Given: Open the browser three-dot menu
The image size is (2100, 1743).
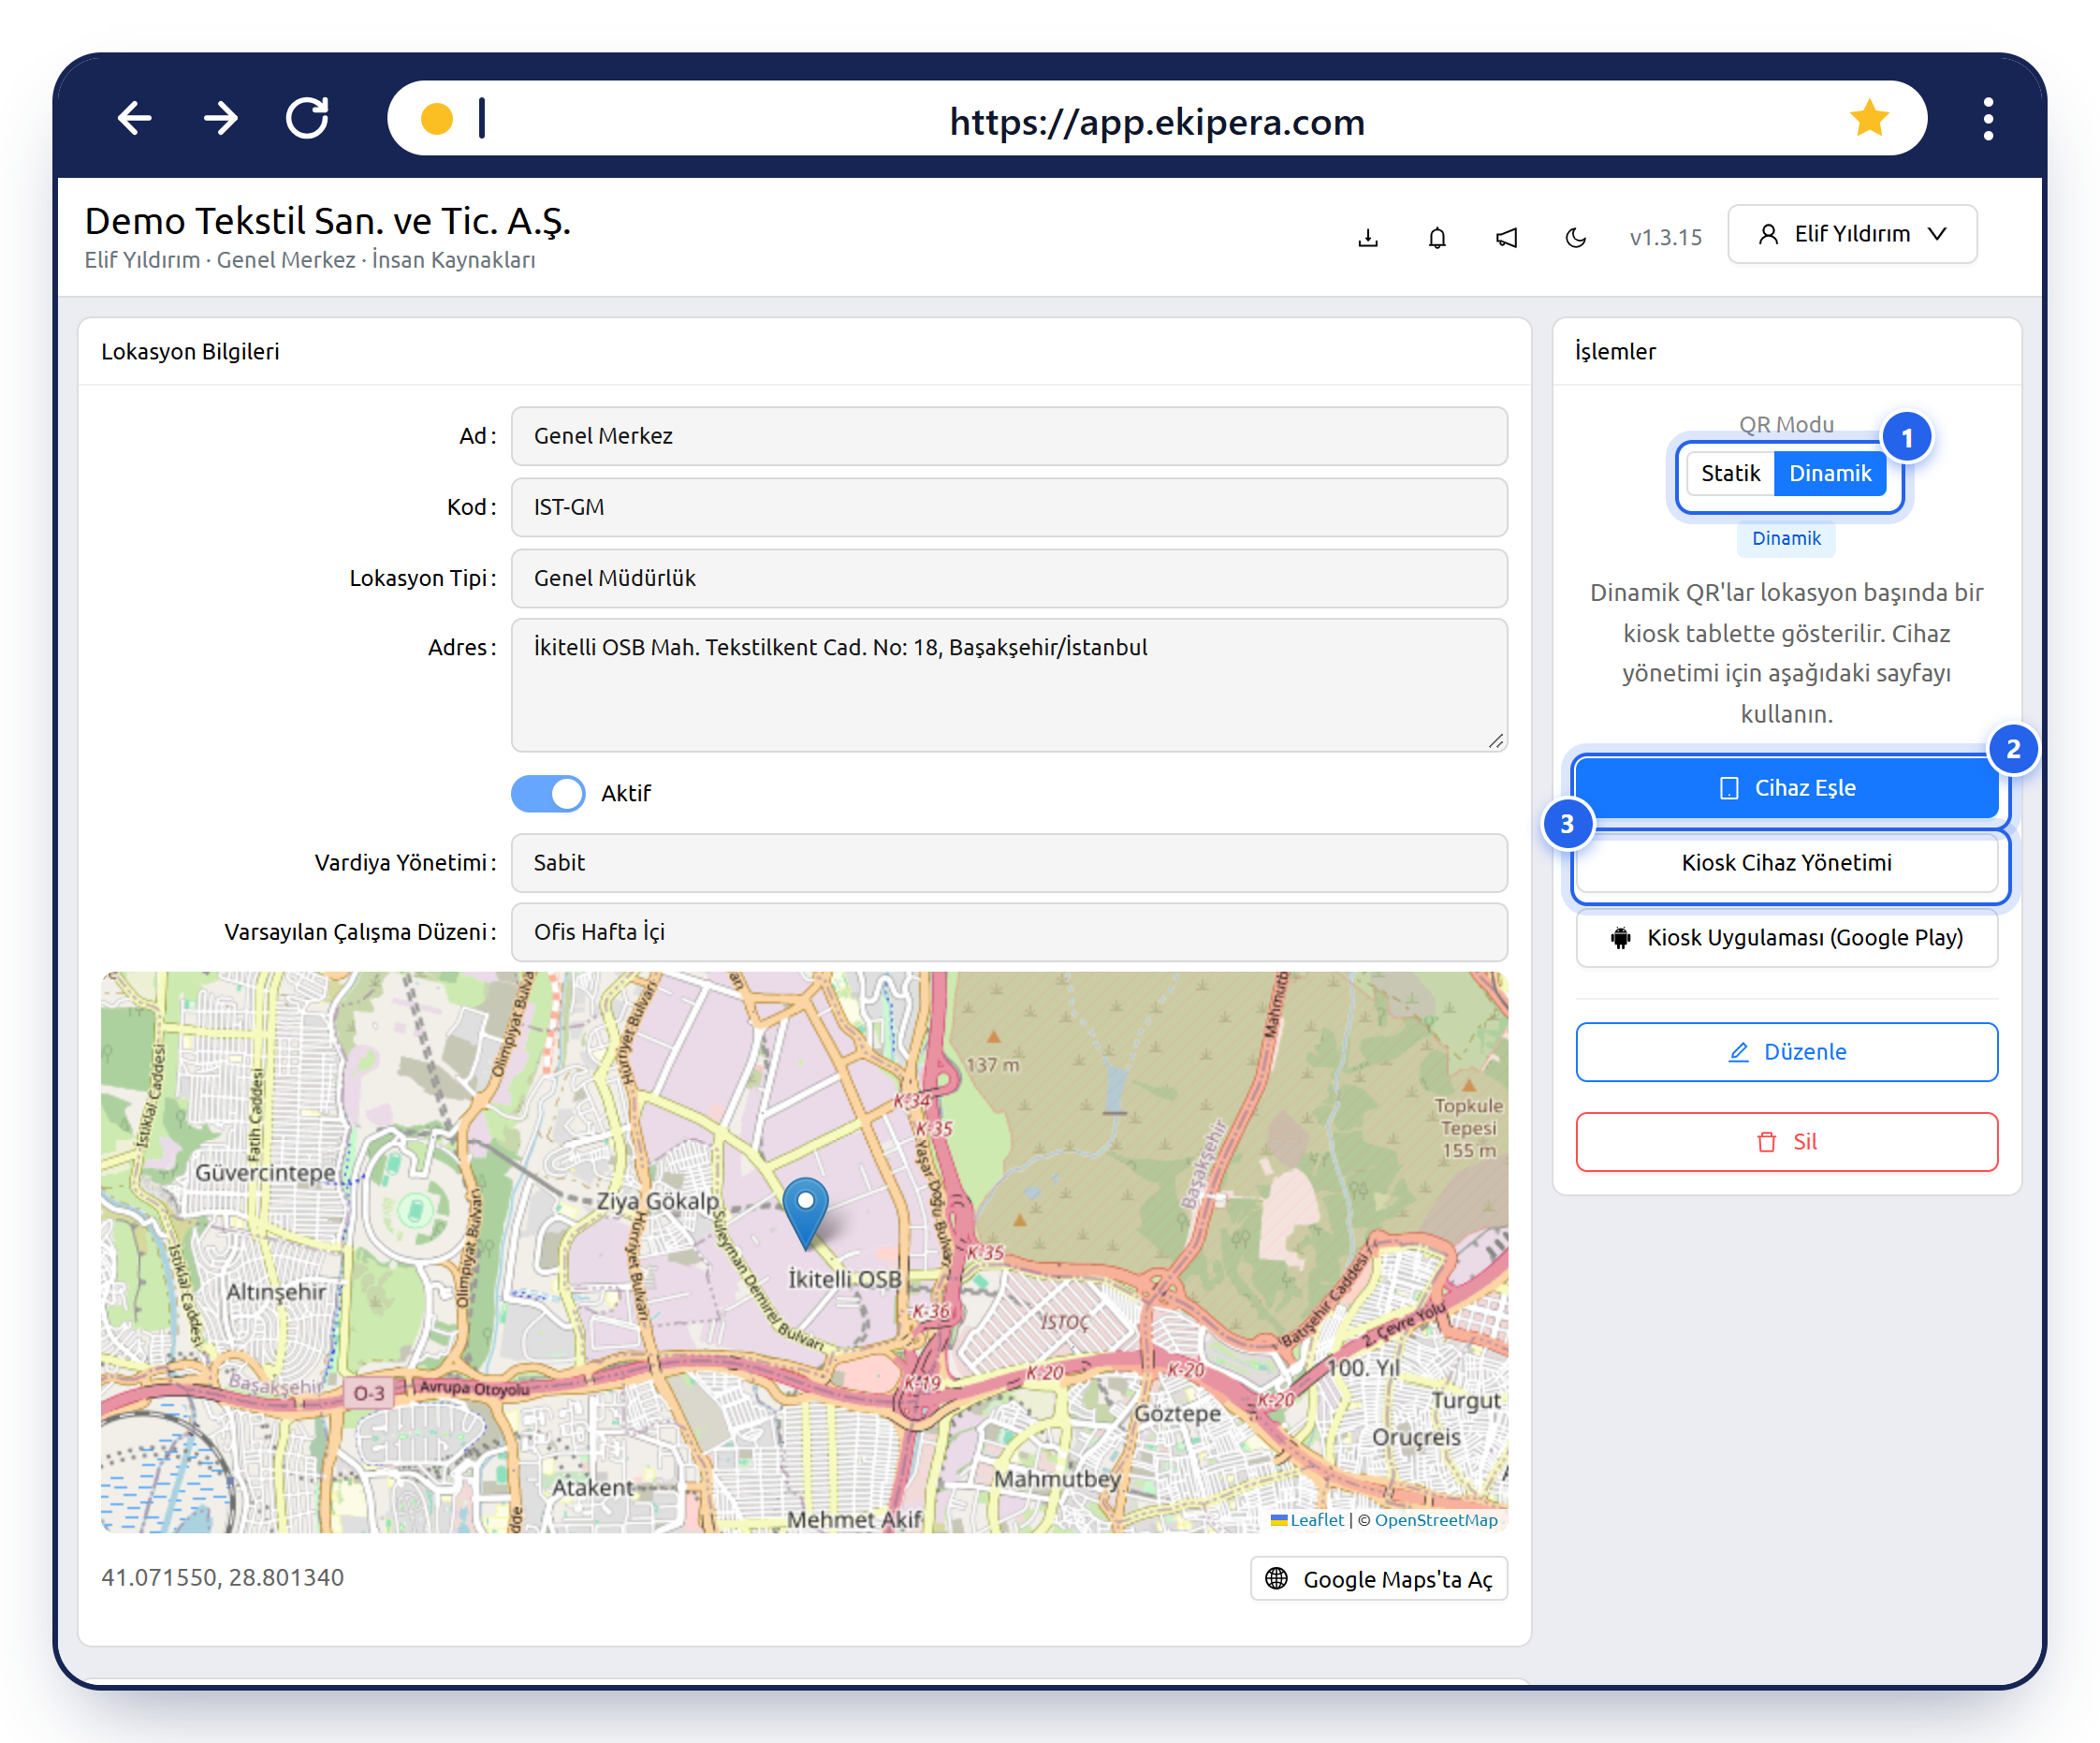Looking at the screenshot, I should pyautogui.click(x=1988, y=118).
